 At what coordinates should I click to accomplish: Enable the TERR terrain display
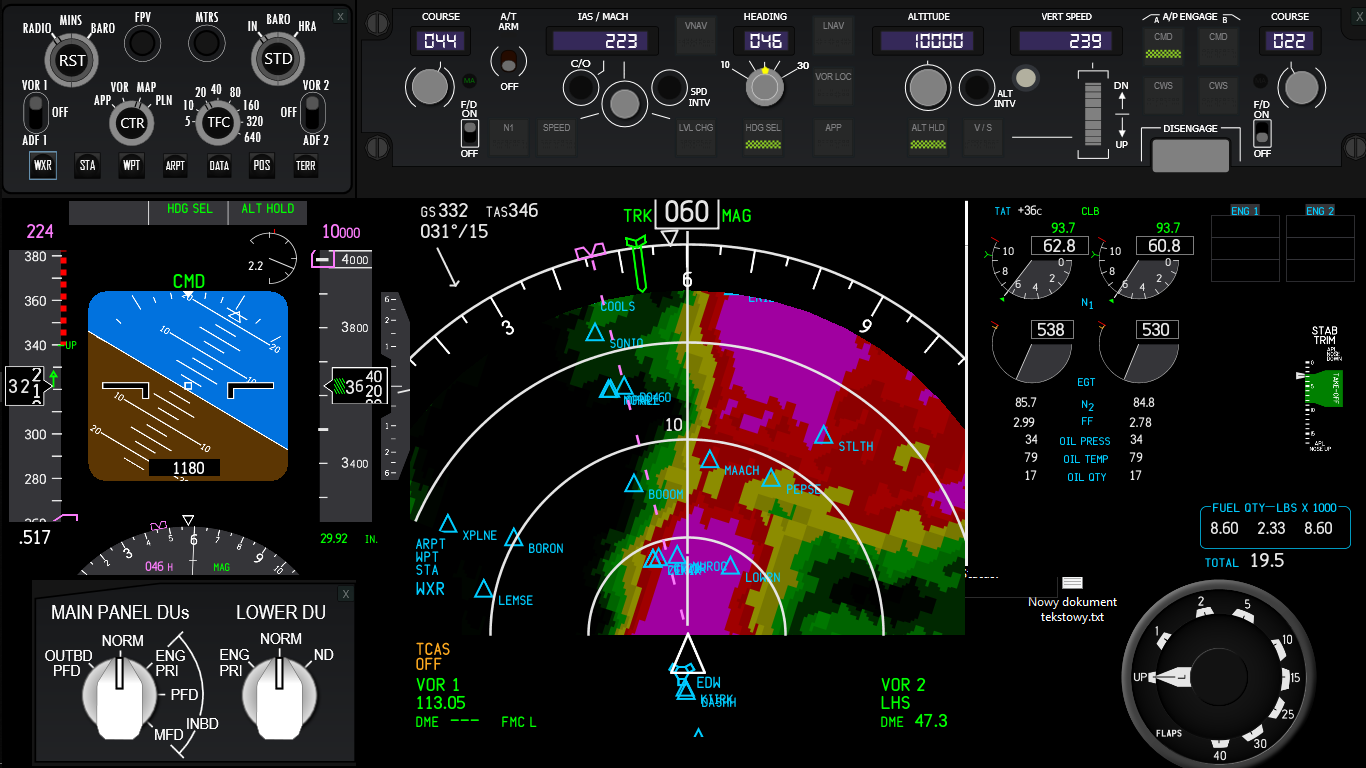click(306, 166)
